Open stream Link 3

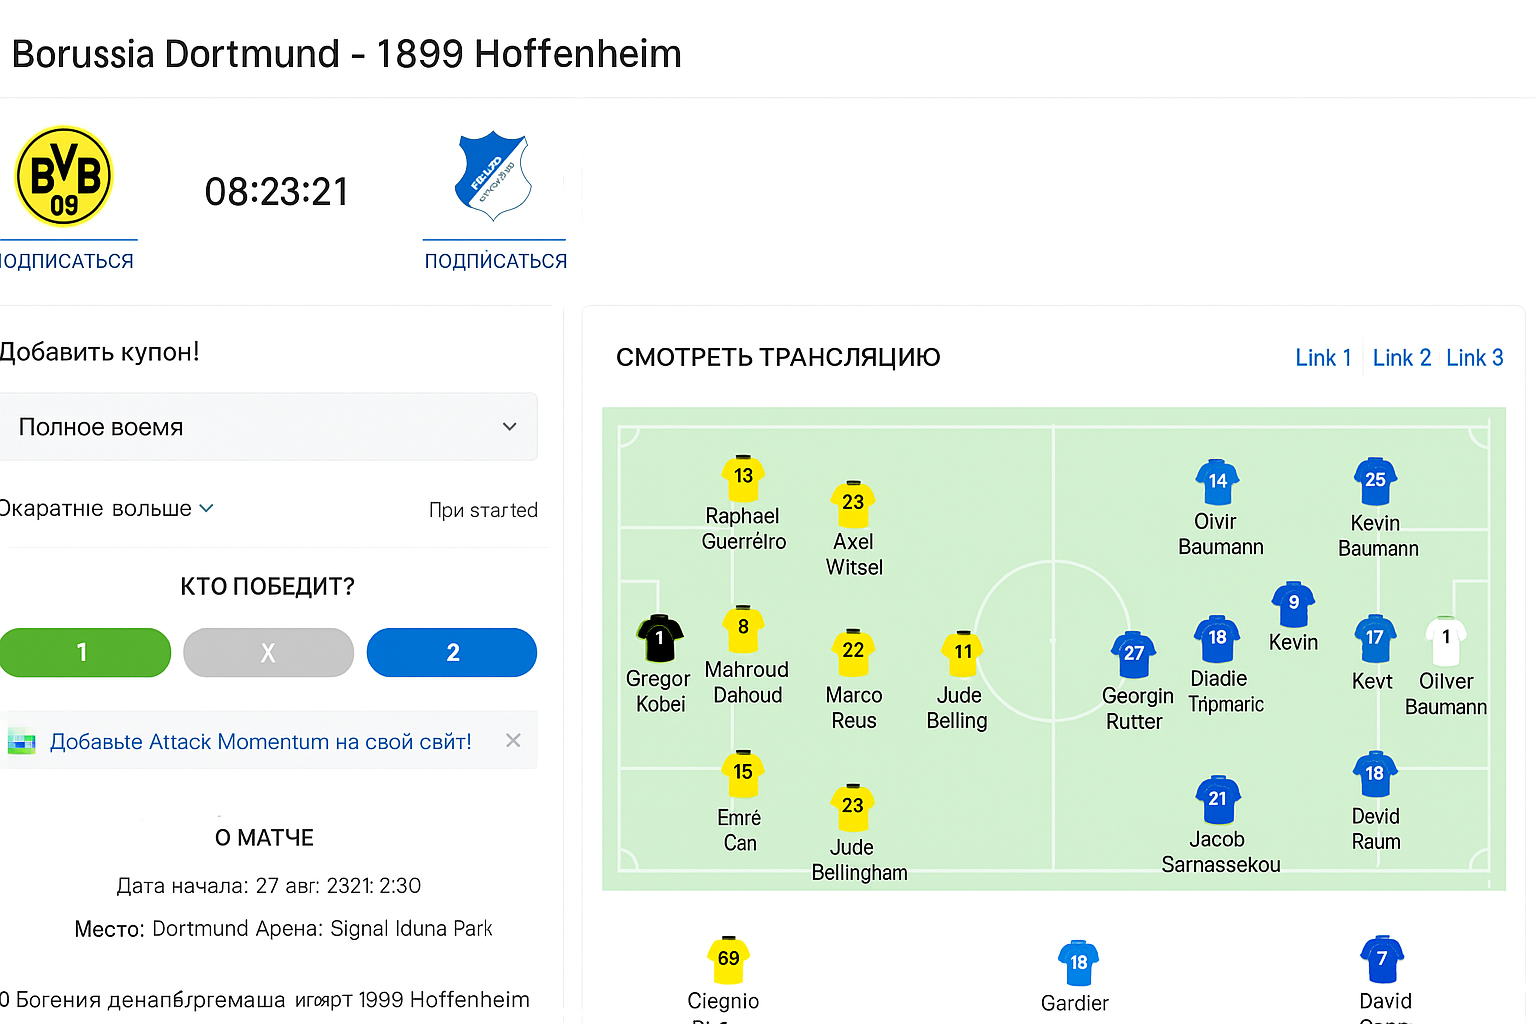coord(1474,358)
